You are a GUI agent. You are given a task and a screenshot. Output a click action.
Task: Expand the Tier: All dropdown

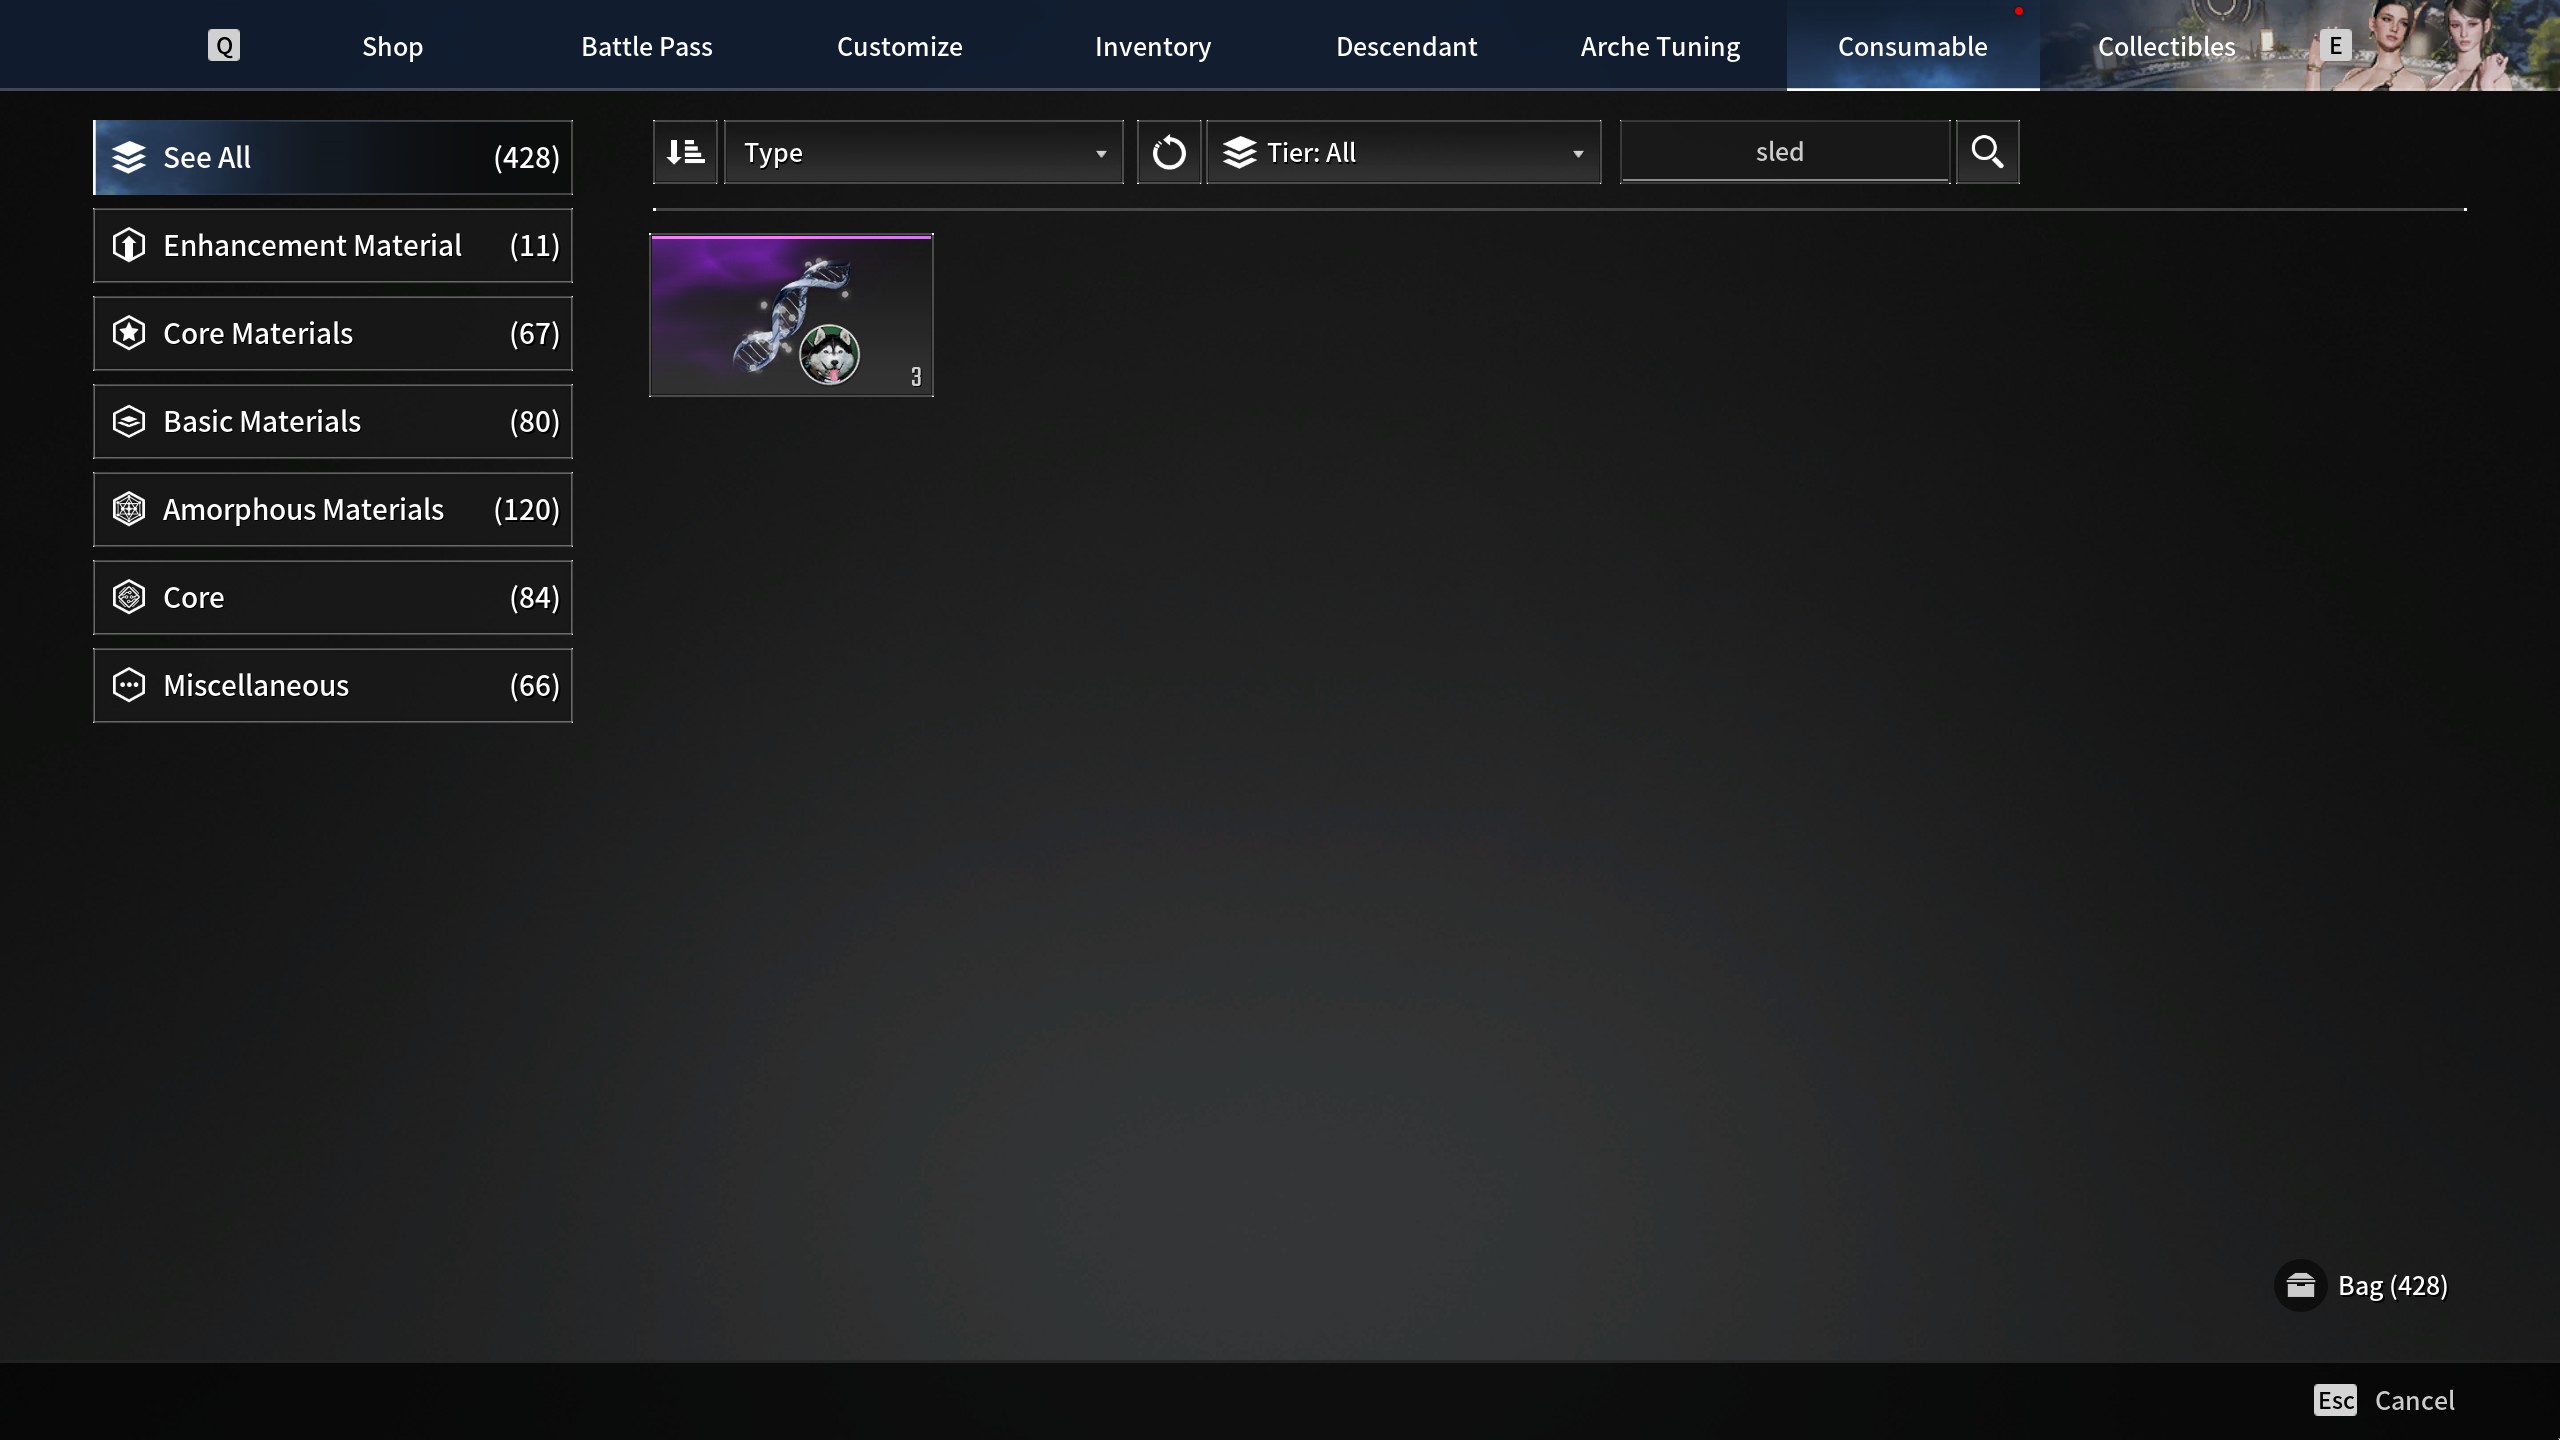tap(1403, 152)
